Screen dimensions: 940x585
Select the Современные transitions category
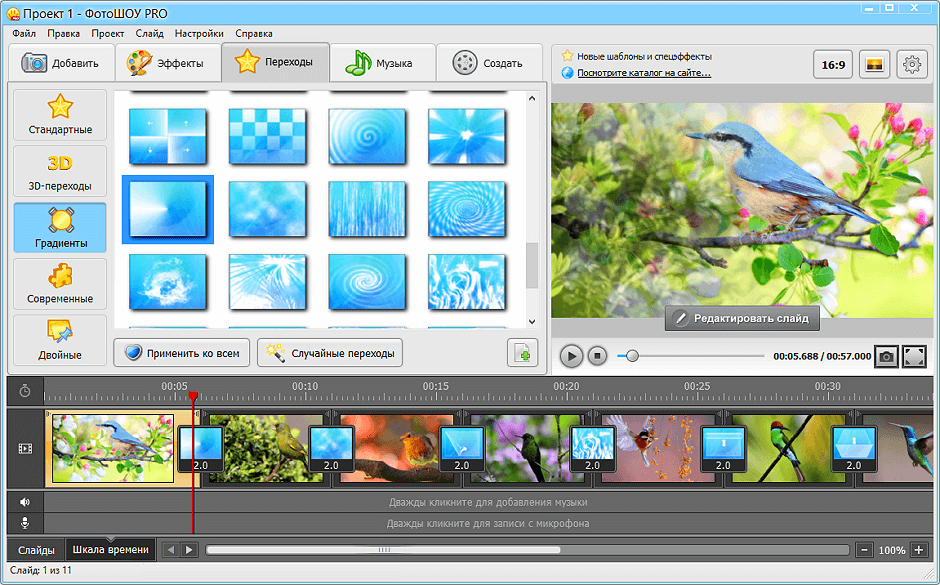(60, 284)
